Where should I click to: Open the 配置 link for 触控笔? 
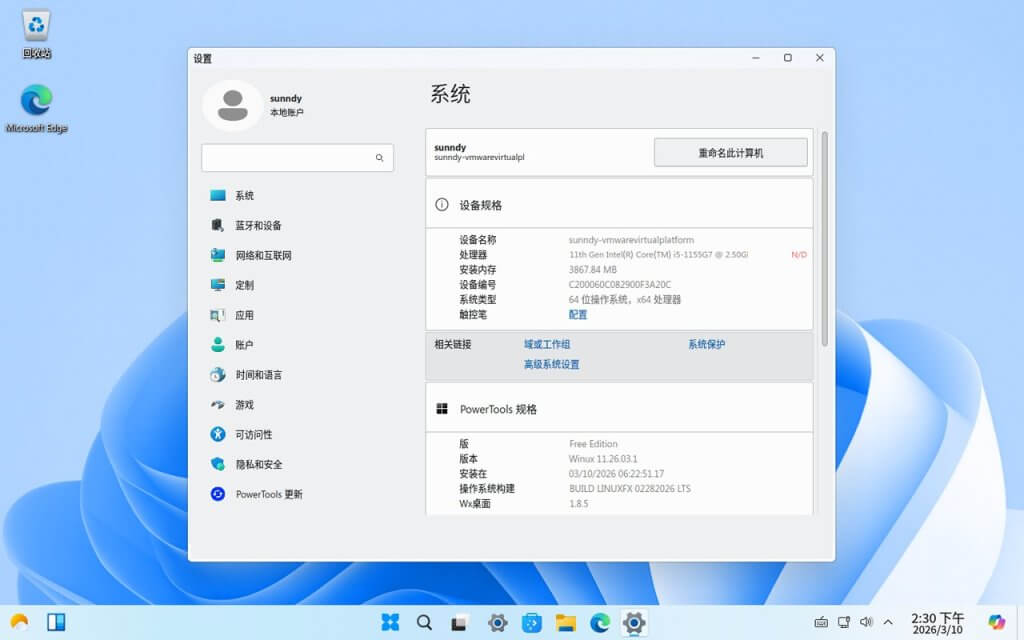(577, 314)
